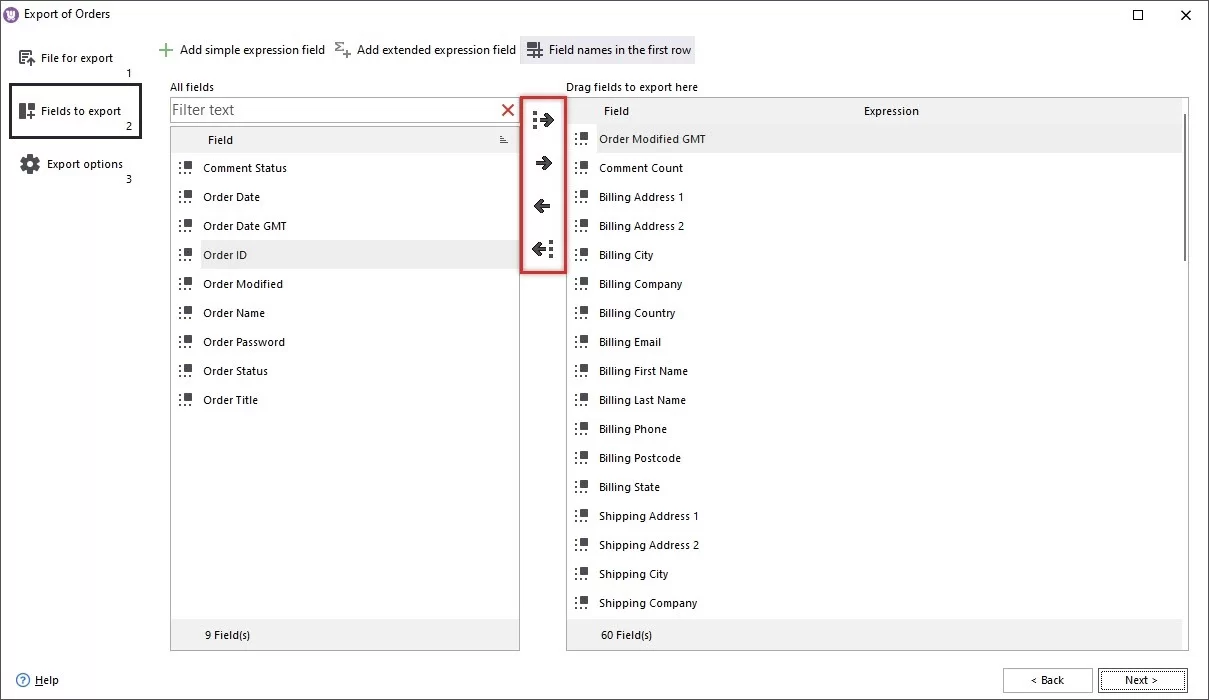Toggle Field names in the first row
This screenshot has height=700, width=1209.
pos(607,49)
